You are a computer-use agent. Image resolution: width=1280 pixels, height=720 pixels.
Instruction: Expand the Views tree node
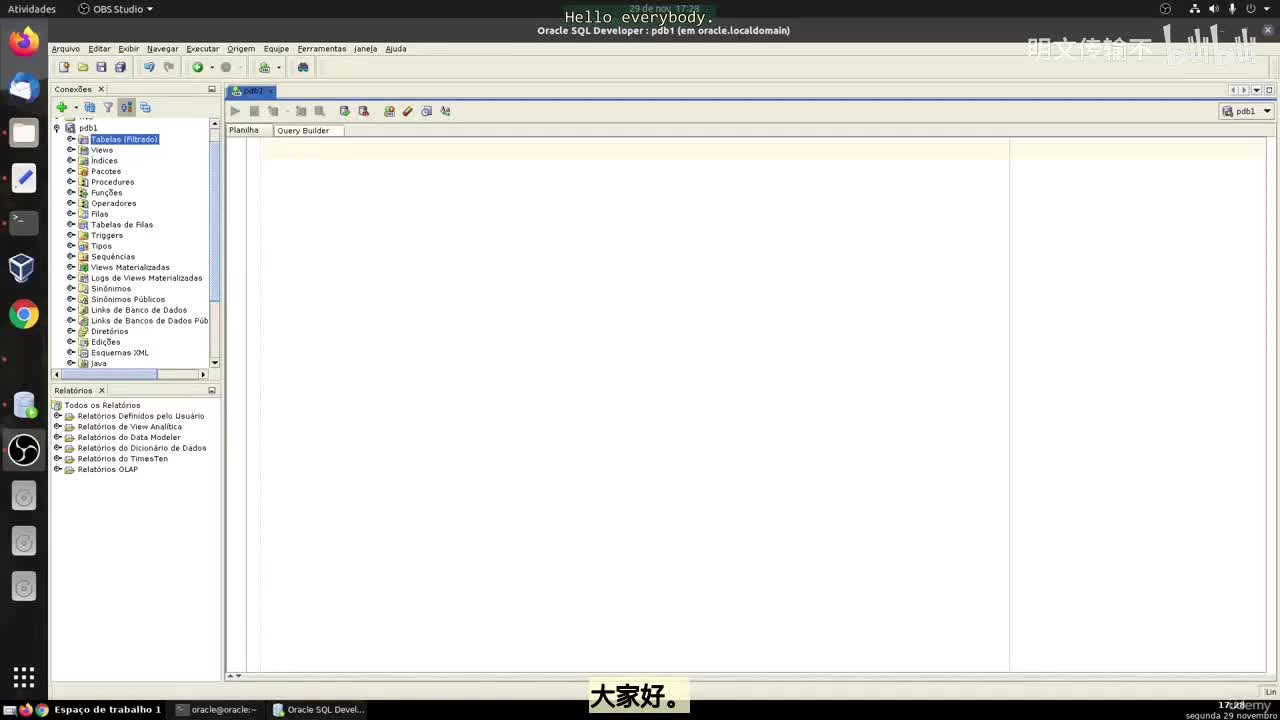click(x=71, y=150)
